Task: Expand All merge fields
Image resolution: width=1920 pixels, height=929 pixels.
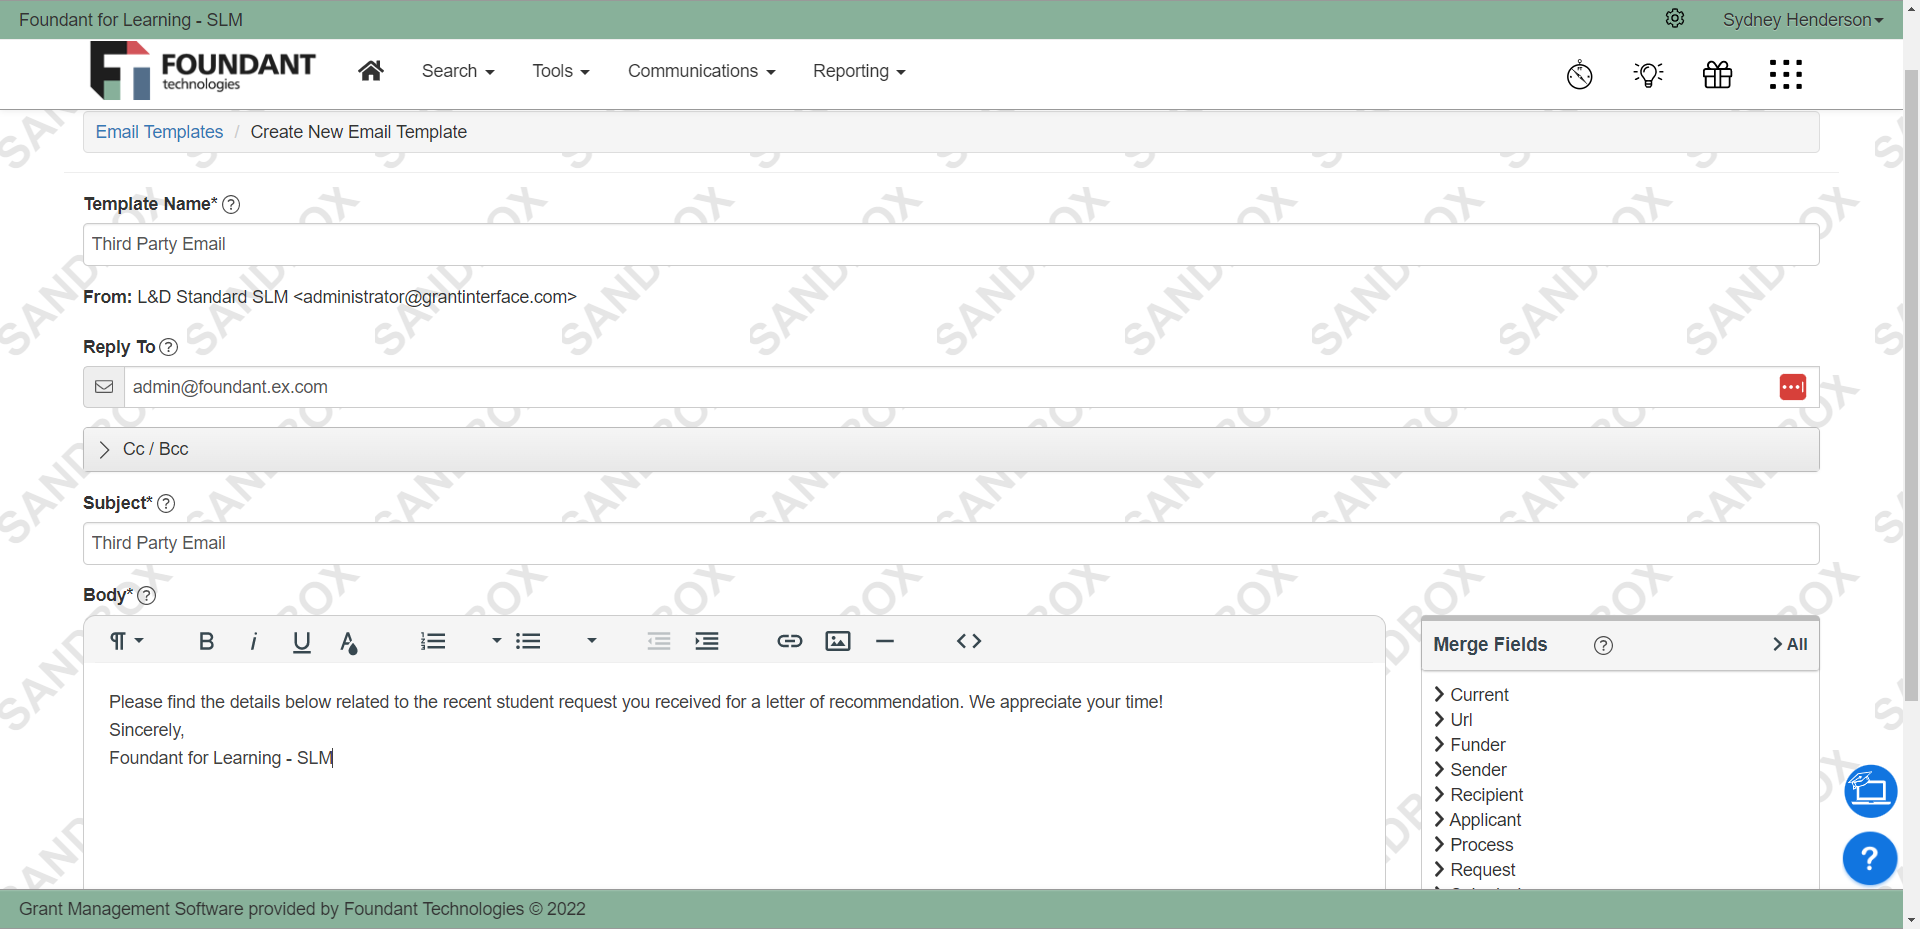Action: click(x=1789, y=644)
